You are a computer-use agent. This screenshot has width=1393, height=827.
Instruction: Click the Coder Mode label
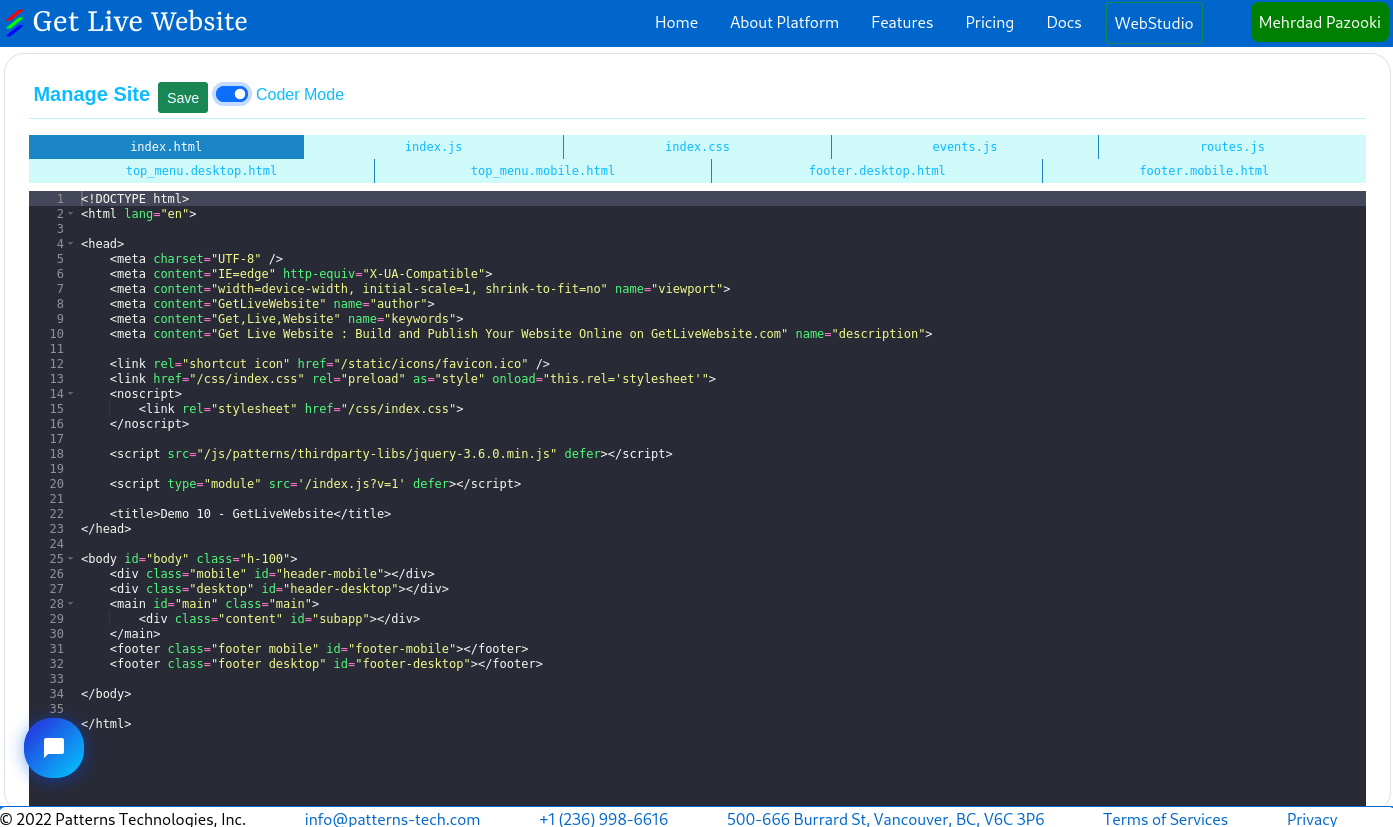tap(300, 94)
